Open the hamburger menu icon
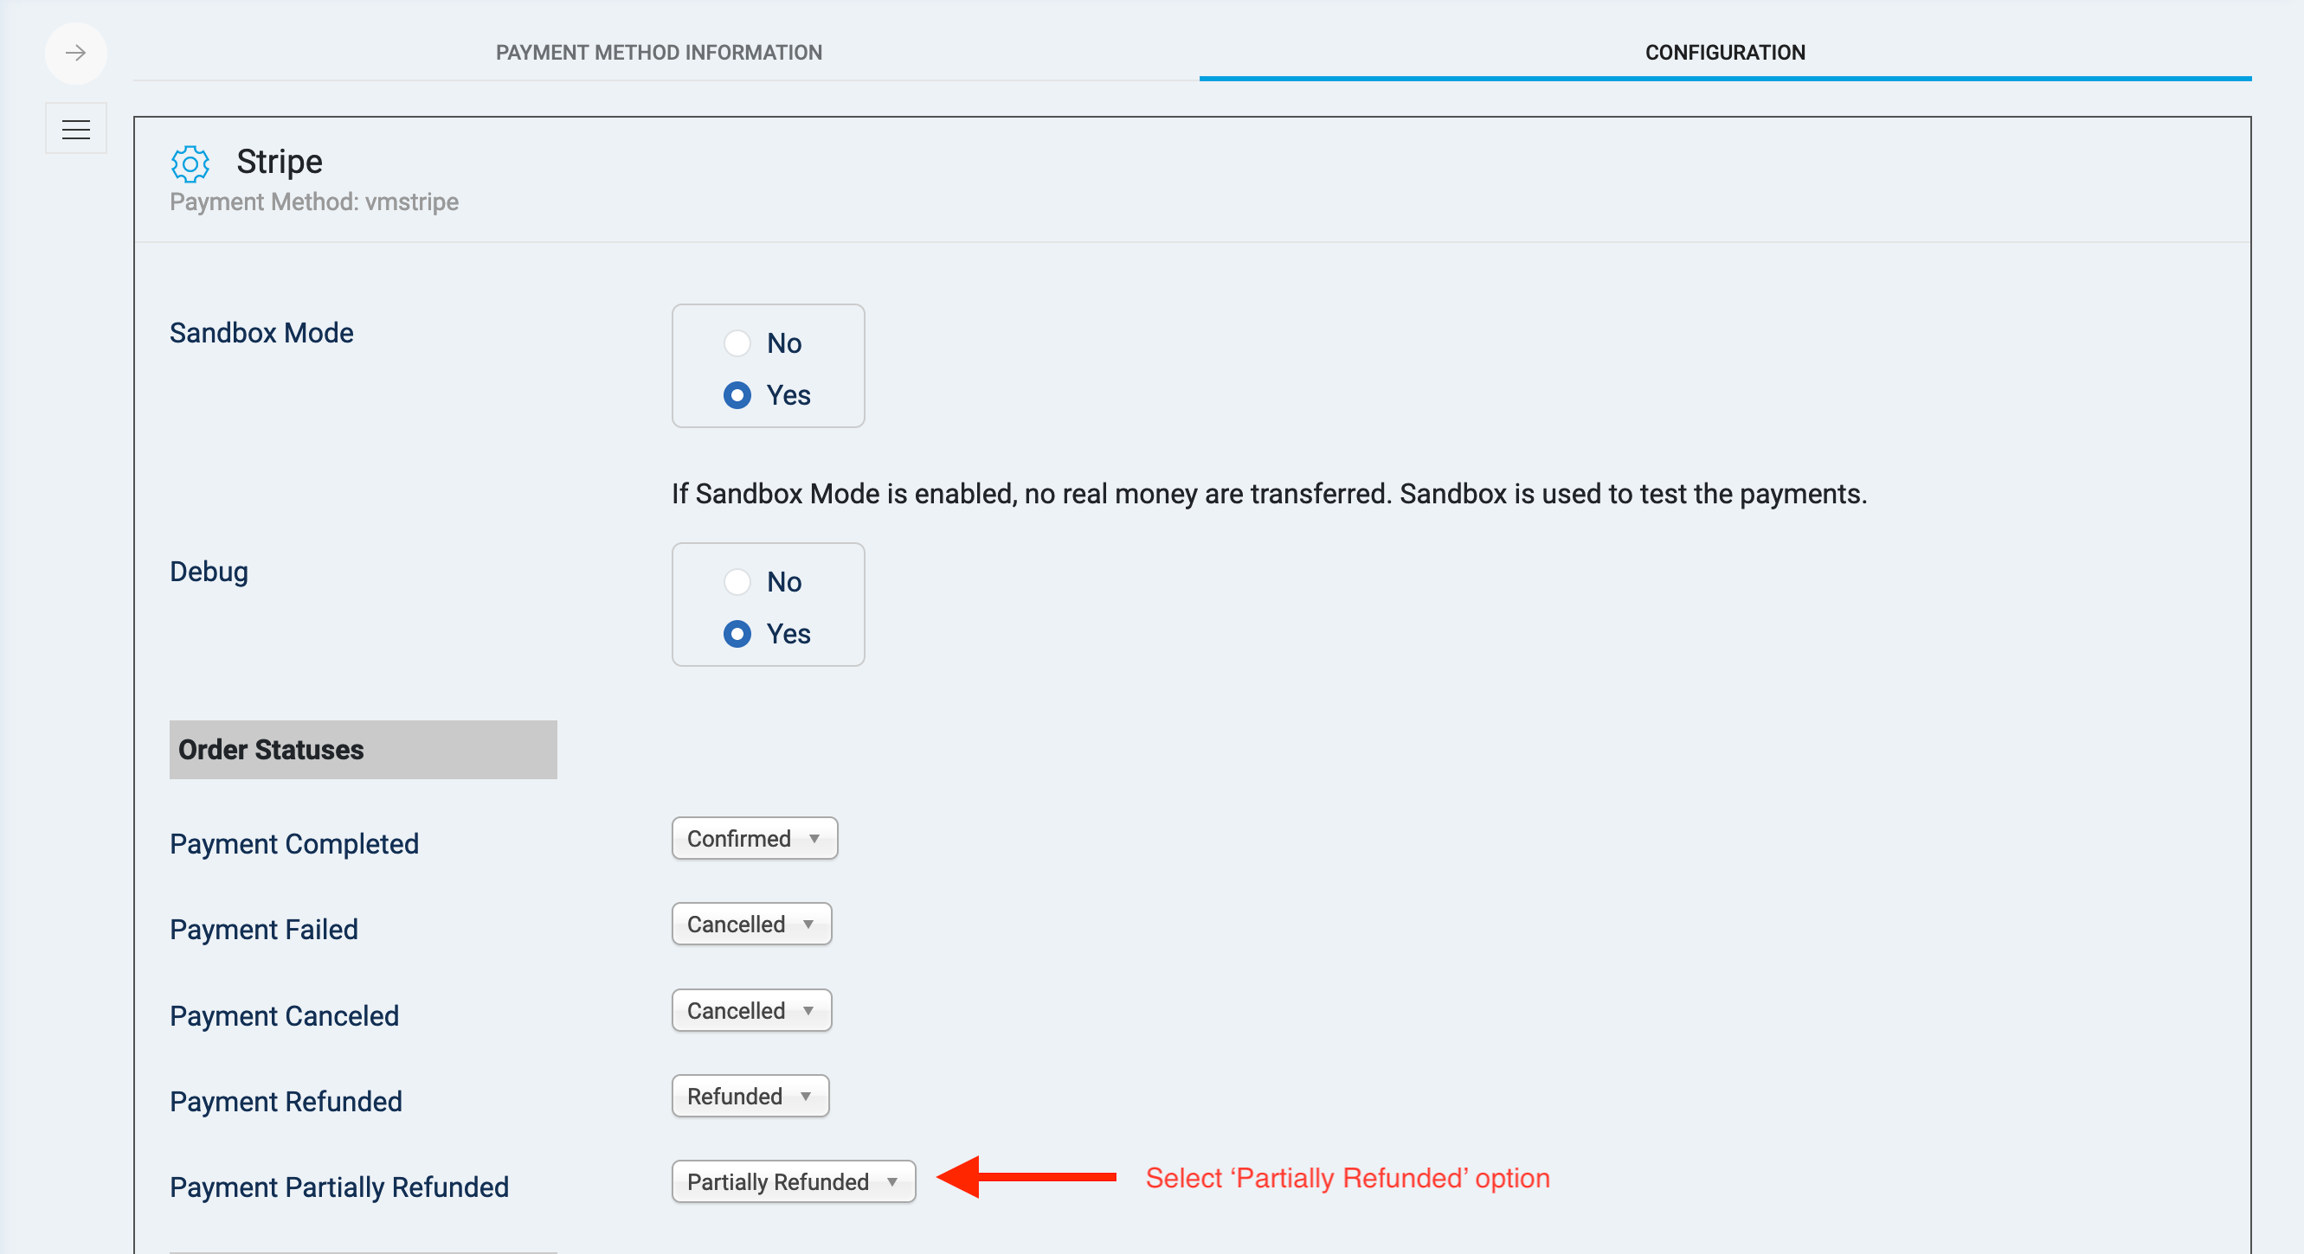The image size is (2304, 1254). [x=76, y=129]
